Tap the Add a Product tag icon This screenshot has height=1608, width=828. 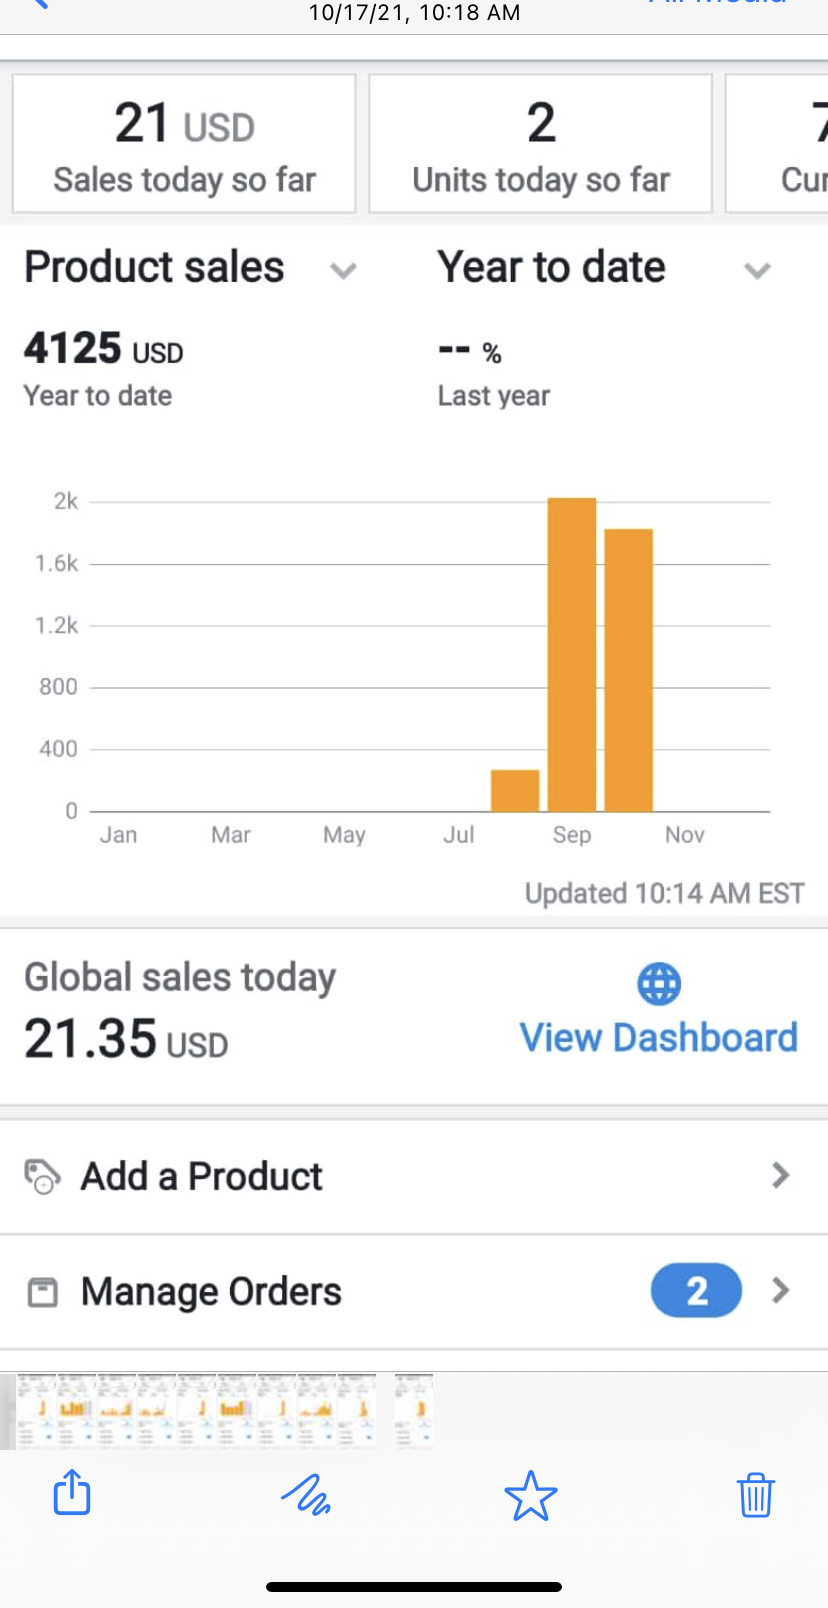(x=42, y=1177)
